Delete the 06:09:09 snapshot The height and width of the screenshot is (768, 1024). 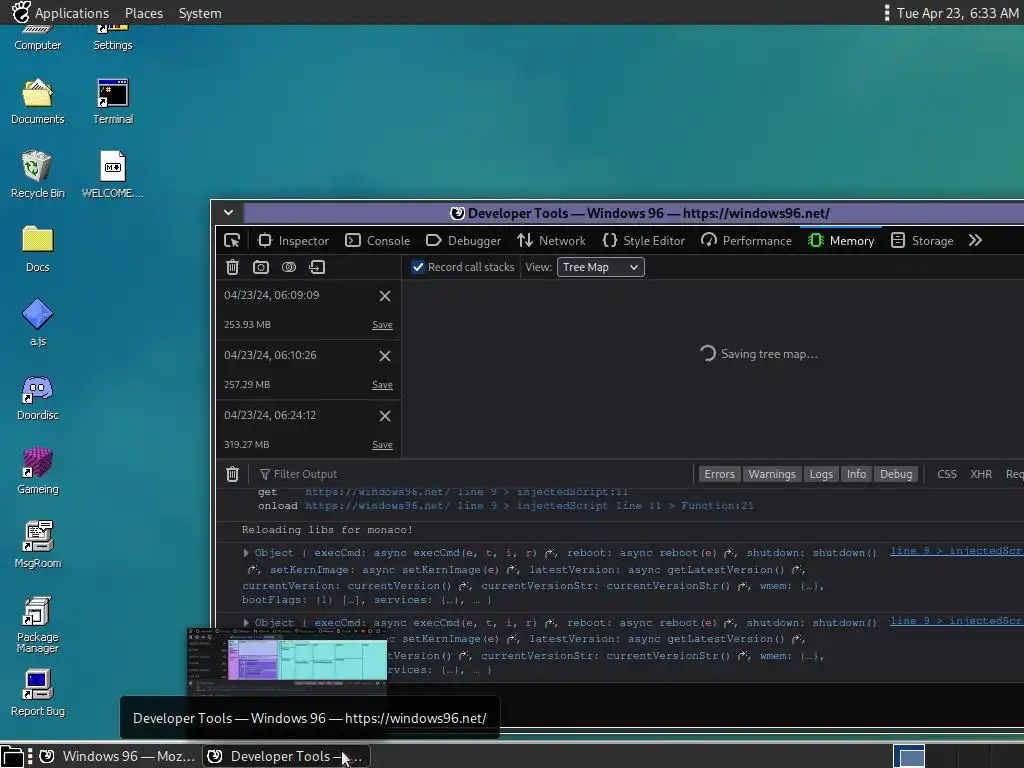tap(385, 296)
